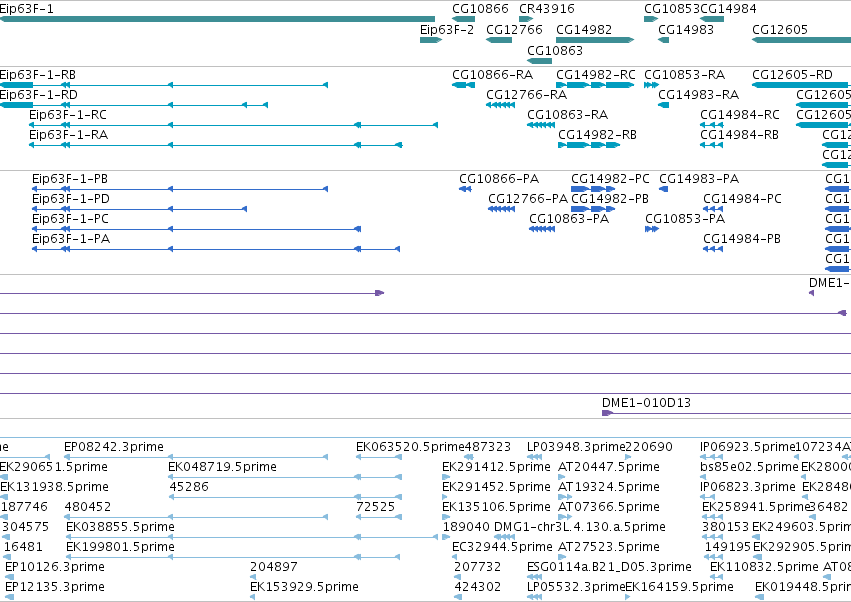Open transcript CG14982-RB
The height and width of the screenshot is (602, 851).
597,135
